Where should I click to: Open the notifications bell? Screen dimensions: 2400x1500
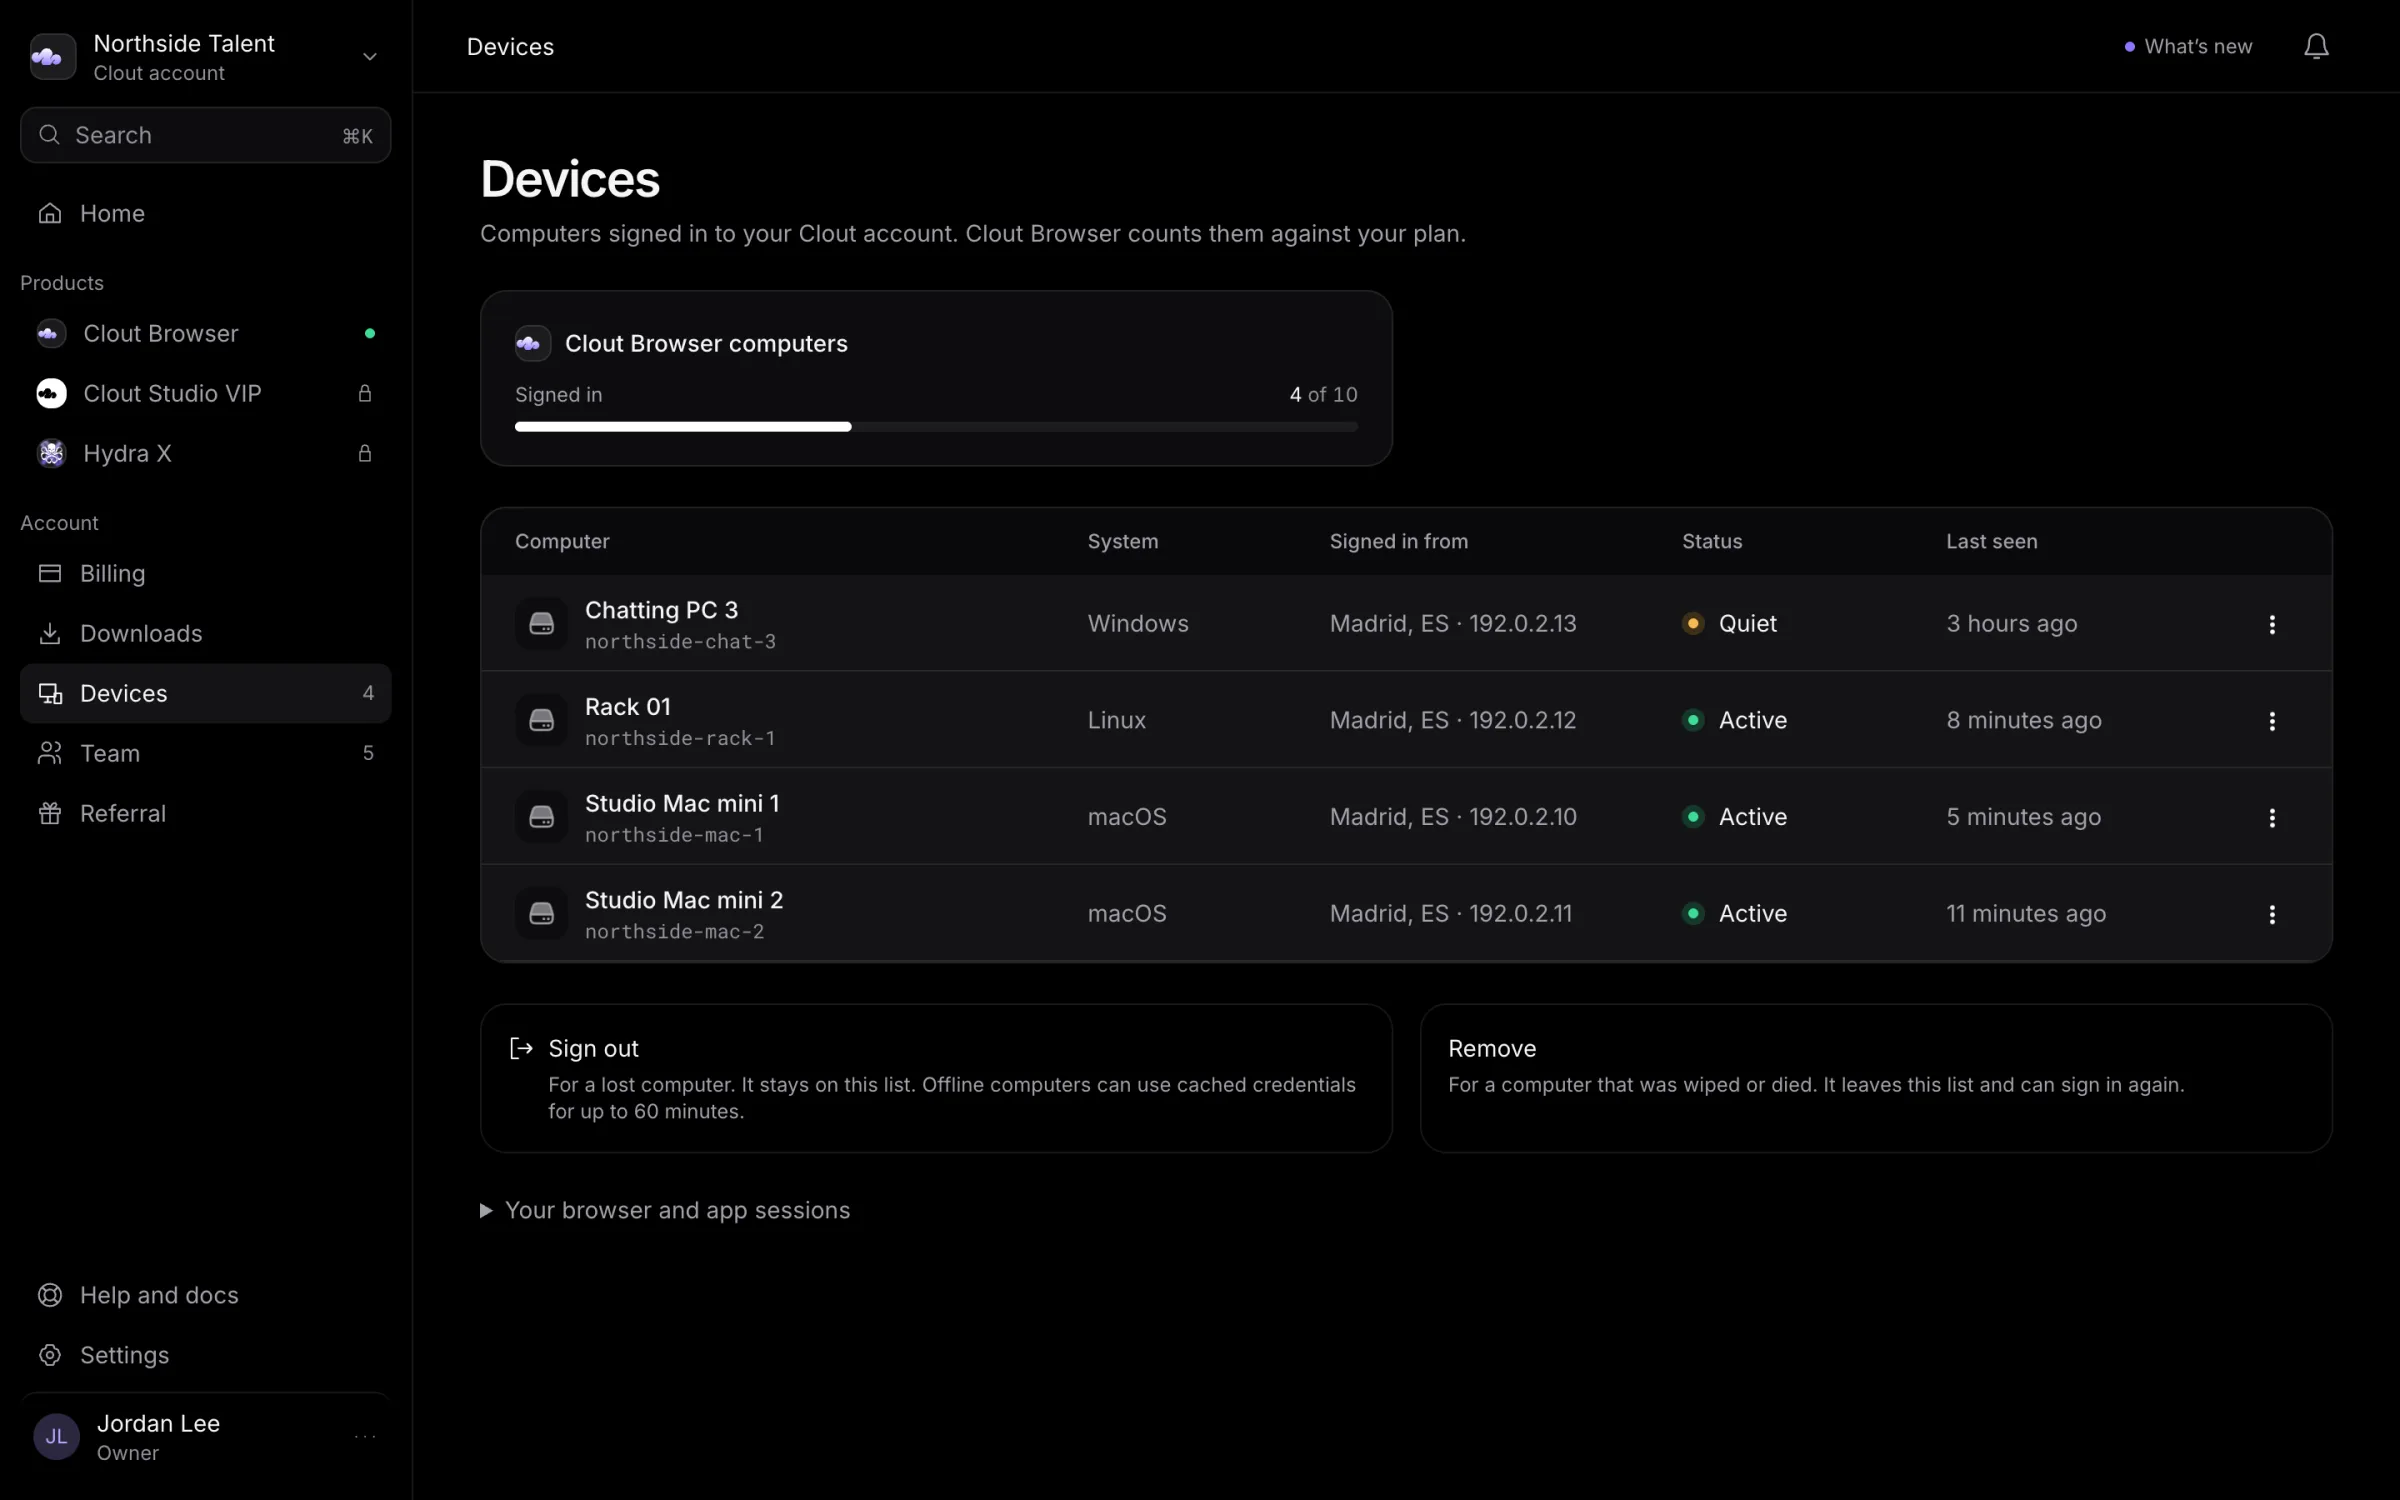(2316, 46)
